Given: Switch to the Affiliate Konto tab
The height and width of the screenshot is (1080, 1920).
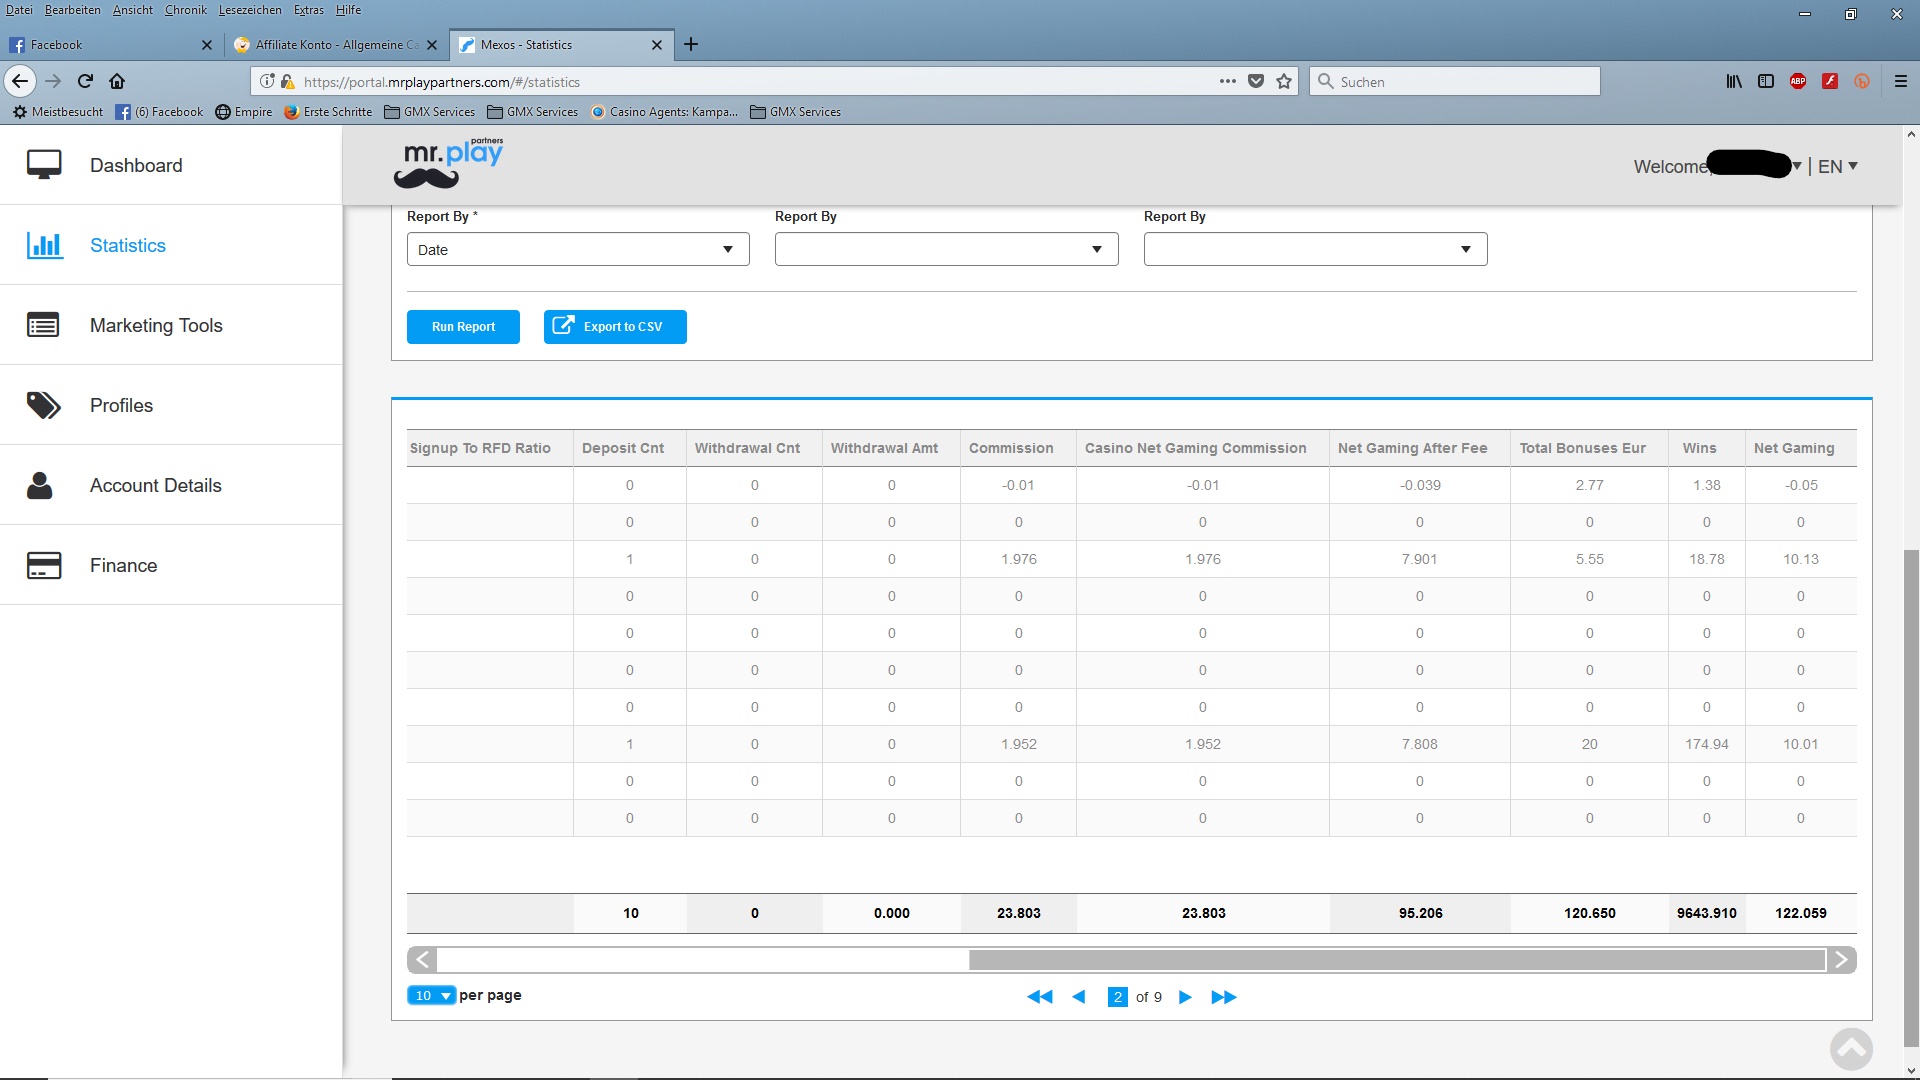Looking at the screenshot, I should (x=335, y=45).
